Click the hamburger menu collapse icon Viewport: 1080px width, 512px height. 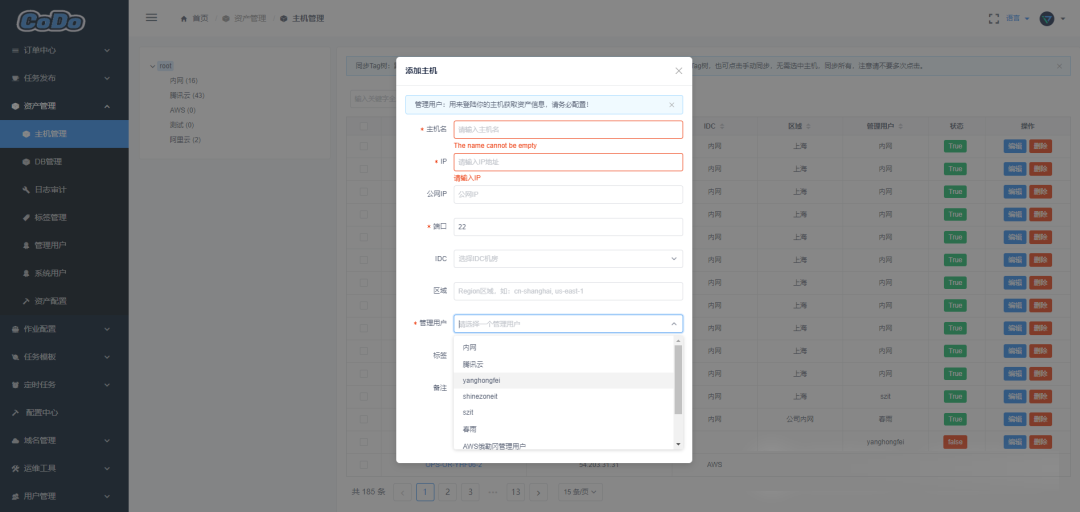(x=151, y=17)
